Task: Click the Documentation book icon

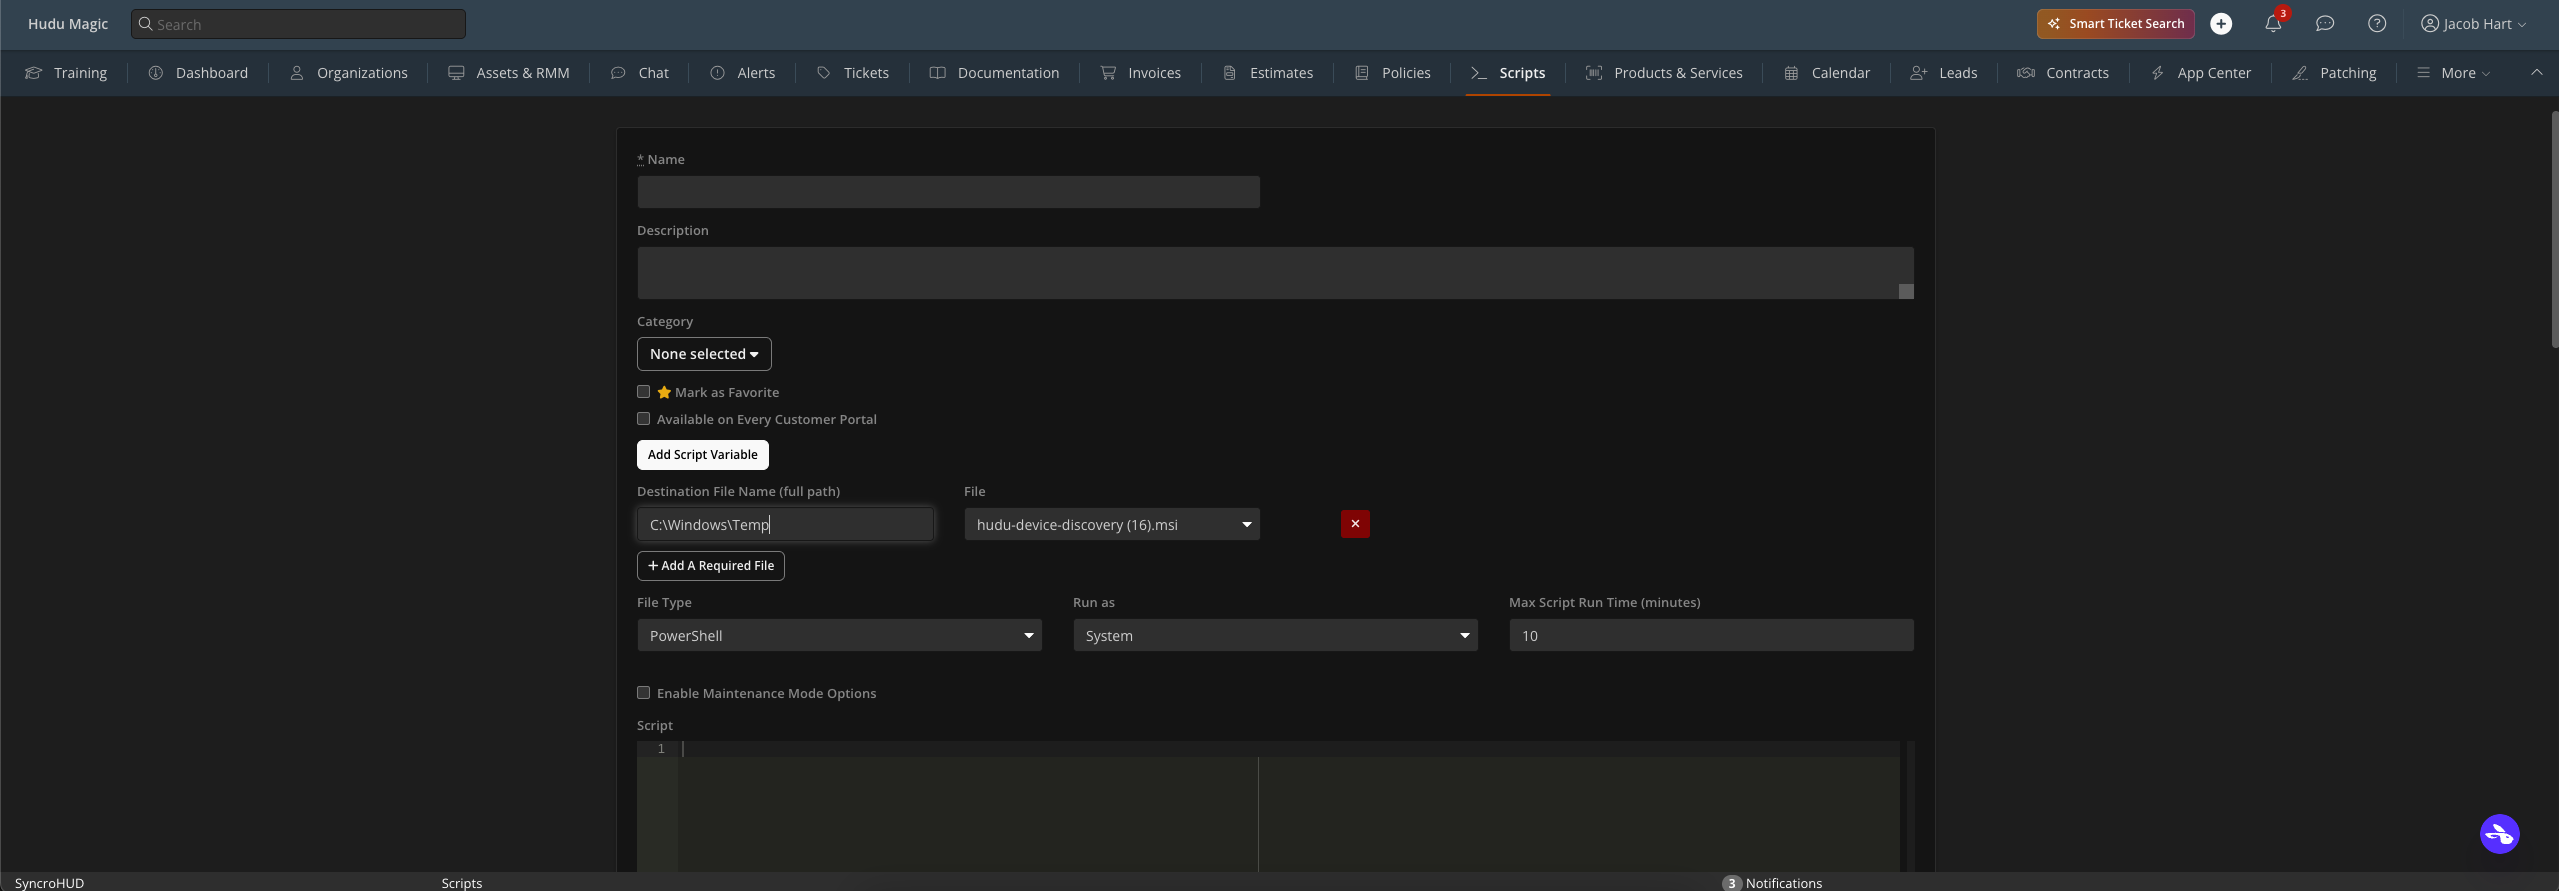Action: click(x=937, y=73)
